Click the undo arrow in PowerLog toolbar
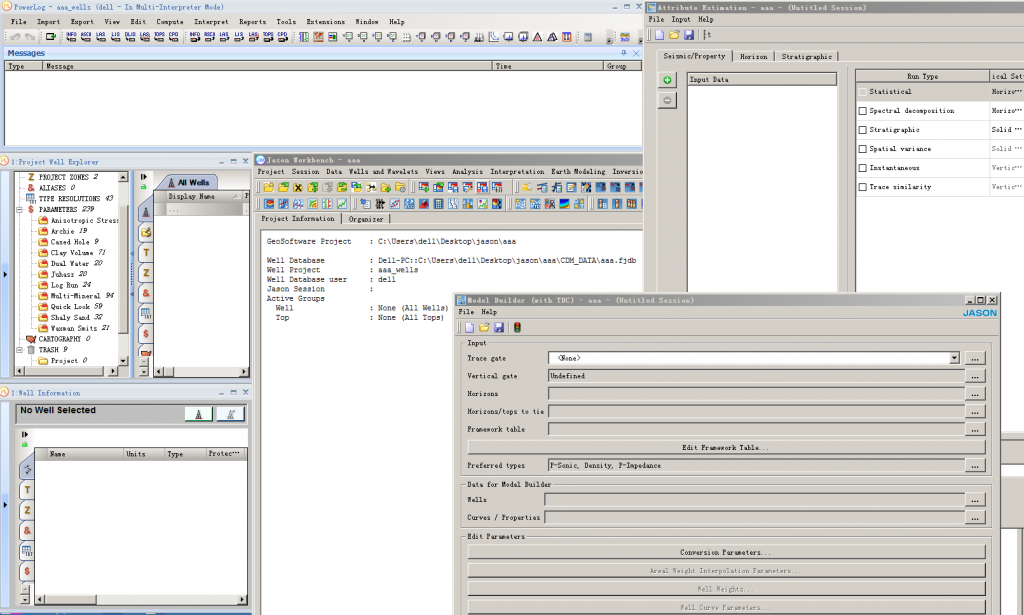 [16, 37]
